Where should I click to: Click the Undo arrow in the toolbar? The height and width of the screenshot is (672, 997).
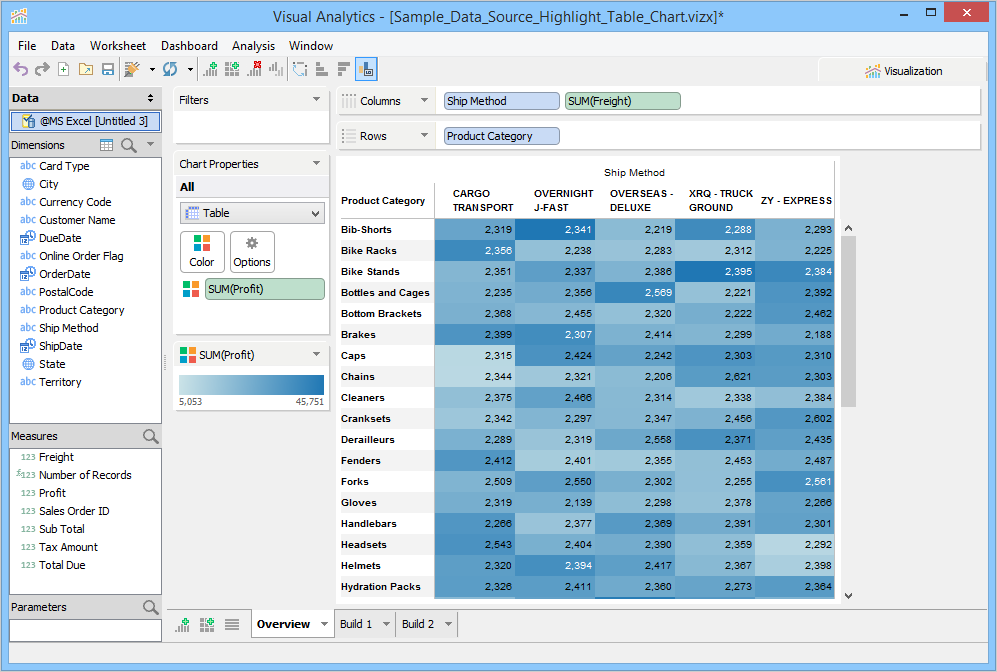pyautogui.click(x=20, y=69)
